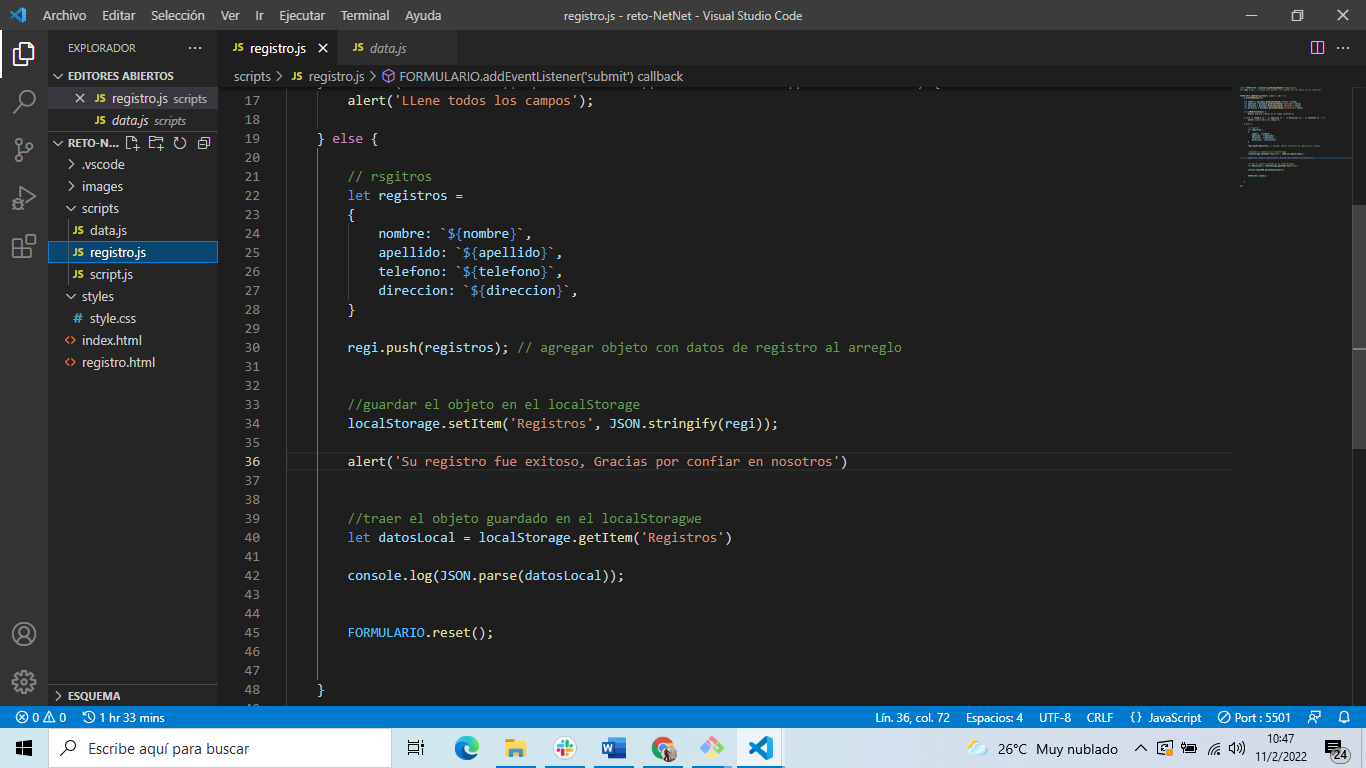Open script.js in the file tree

pyautogui.click(x=133, y=274)
